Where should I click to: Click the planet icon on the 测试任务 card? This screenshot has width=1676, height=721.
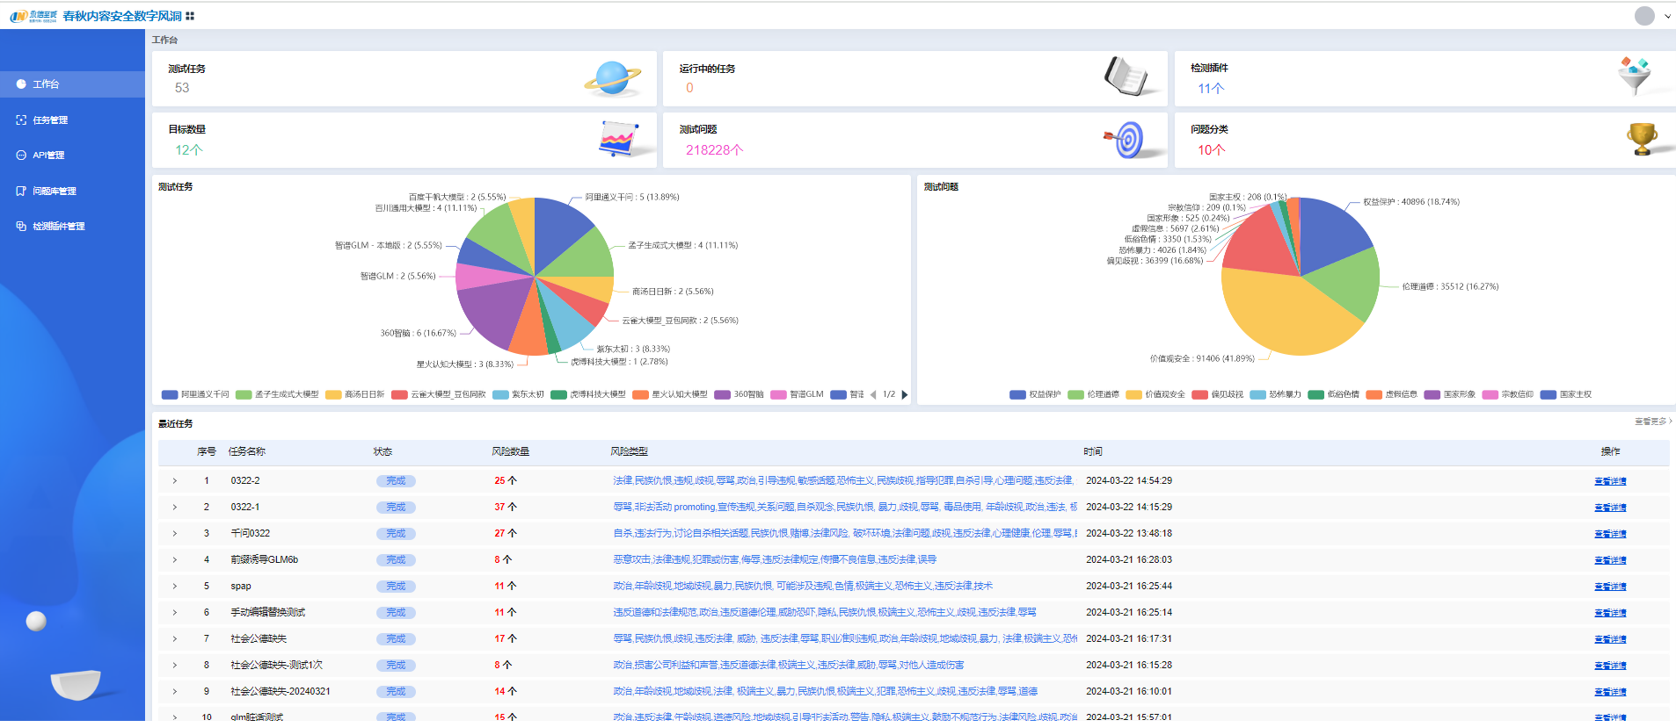click(612, 78)
